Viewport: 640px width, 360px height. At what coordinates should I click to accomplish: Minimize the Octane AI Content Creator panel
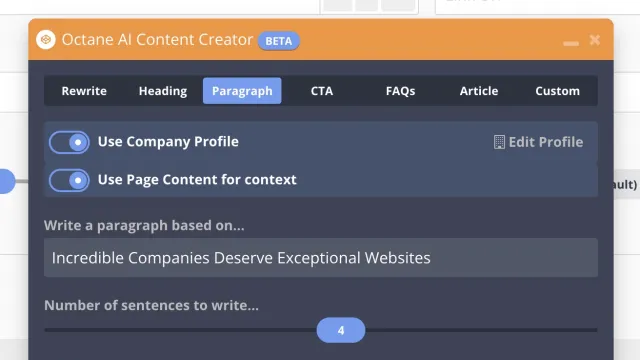(x=571, y=43)
